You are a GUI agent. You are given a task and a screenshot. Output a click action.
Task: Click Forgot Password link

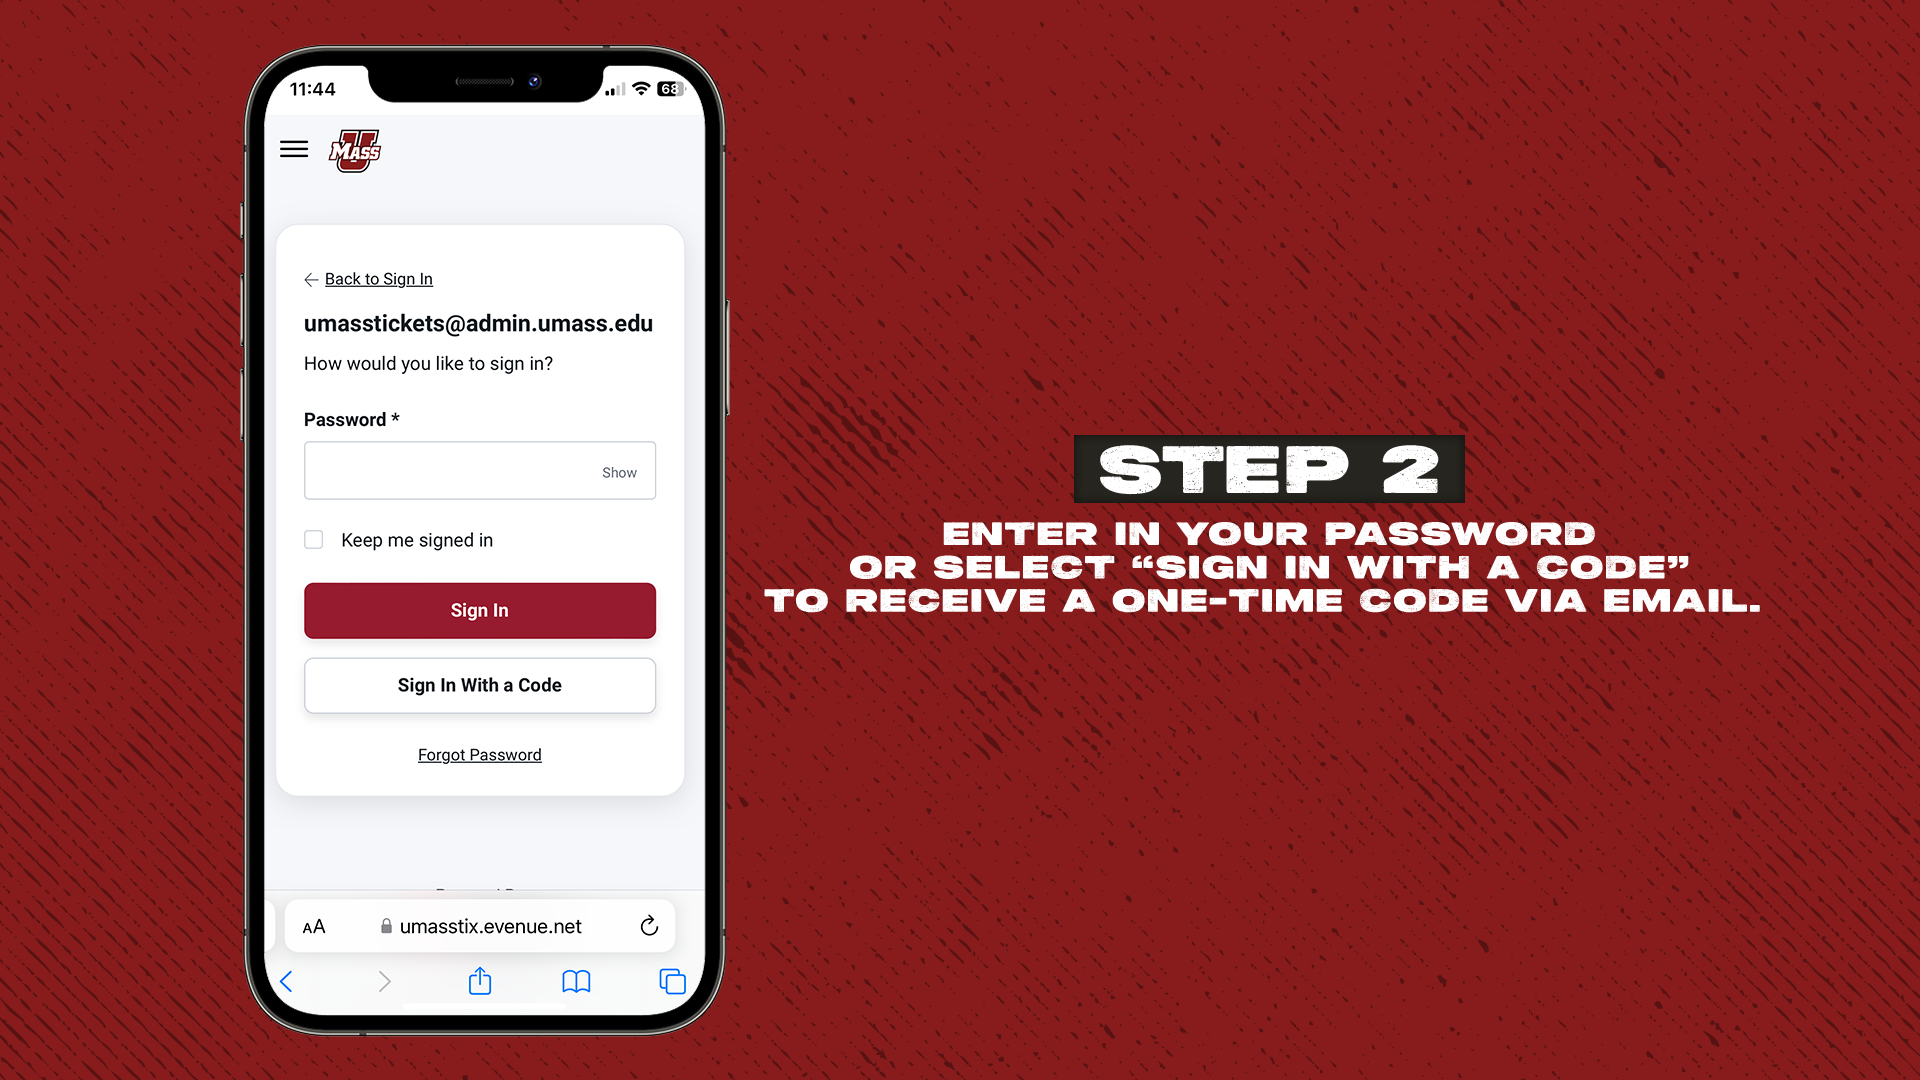click(x=479, y=754)
